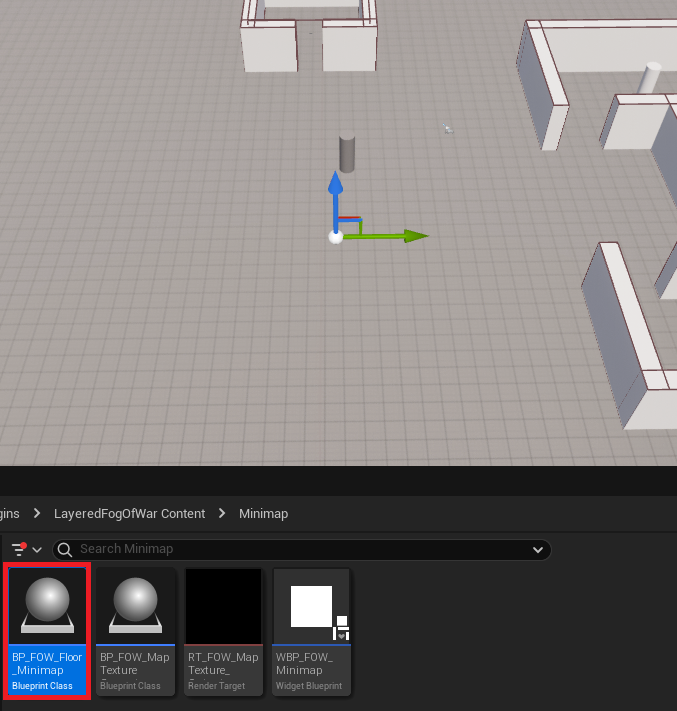This screenshot has width=677, height=711.
Task: Expand chevron before LayeredFogOfWar Content breadcrumb
Action: click(x=37, y=513)
